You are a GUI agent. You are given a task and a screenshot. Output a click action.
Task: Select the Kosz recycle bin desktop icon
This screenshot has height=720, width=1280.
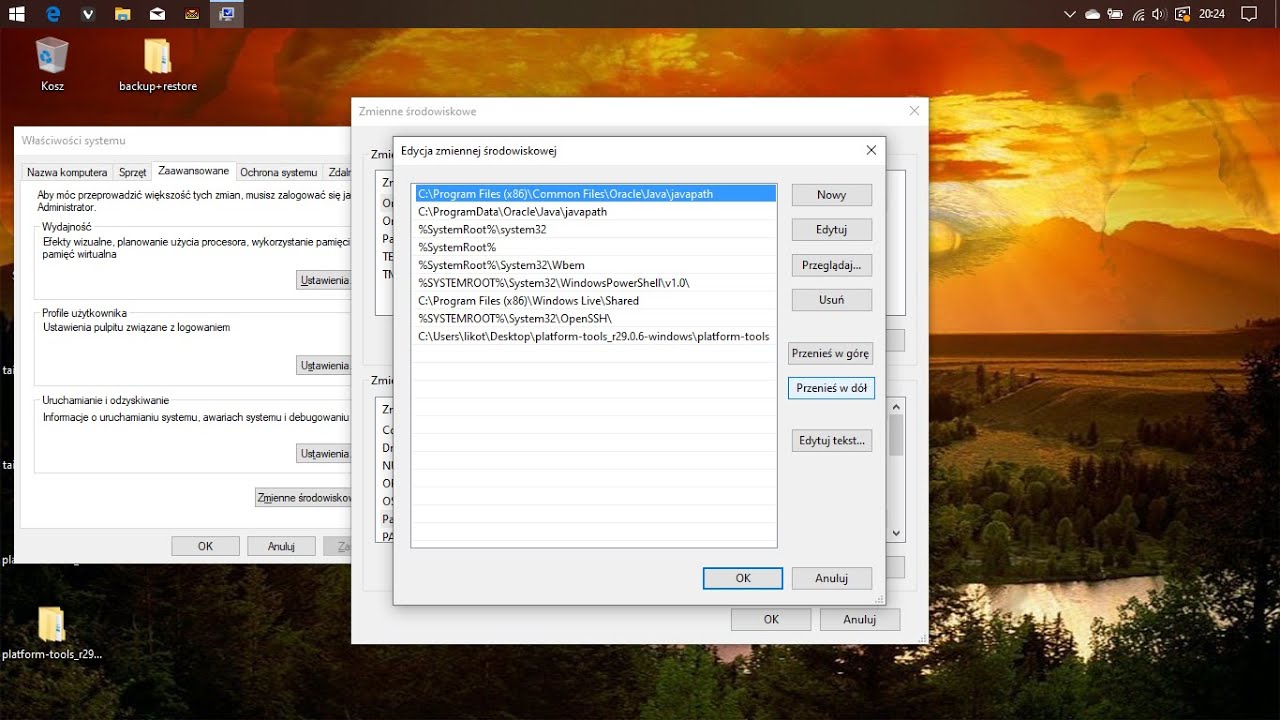tap(52, 65)
